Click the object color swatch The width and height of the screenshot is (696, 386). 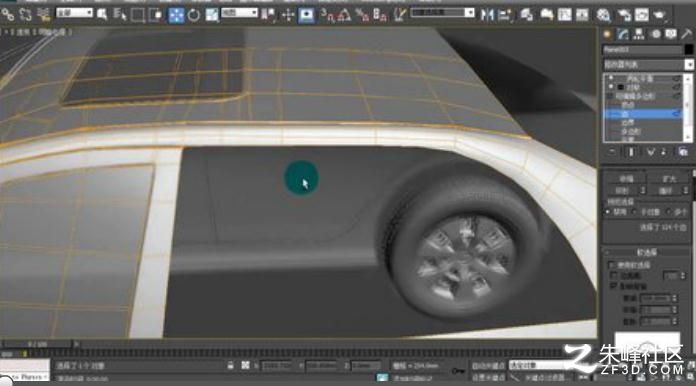(x=688, y=50)
